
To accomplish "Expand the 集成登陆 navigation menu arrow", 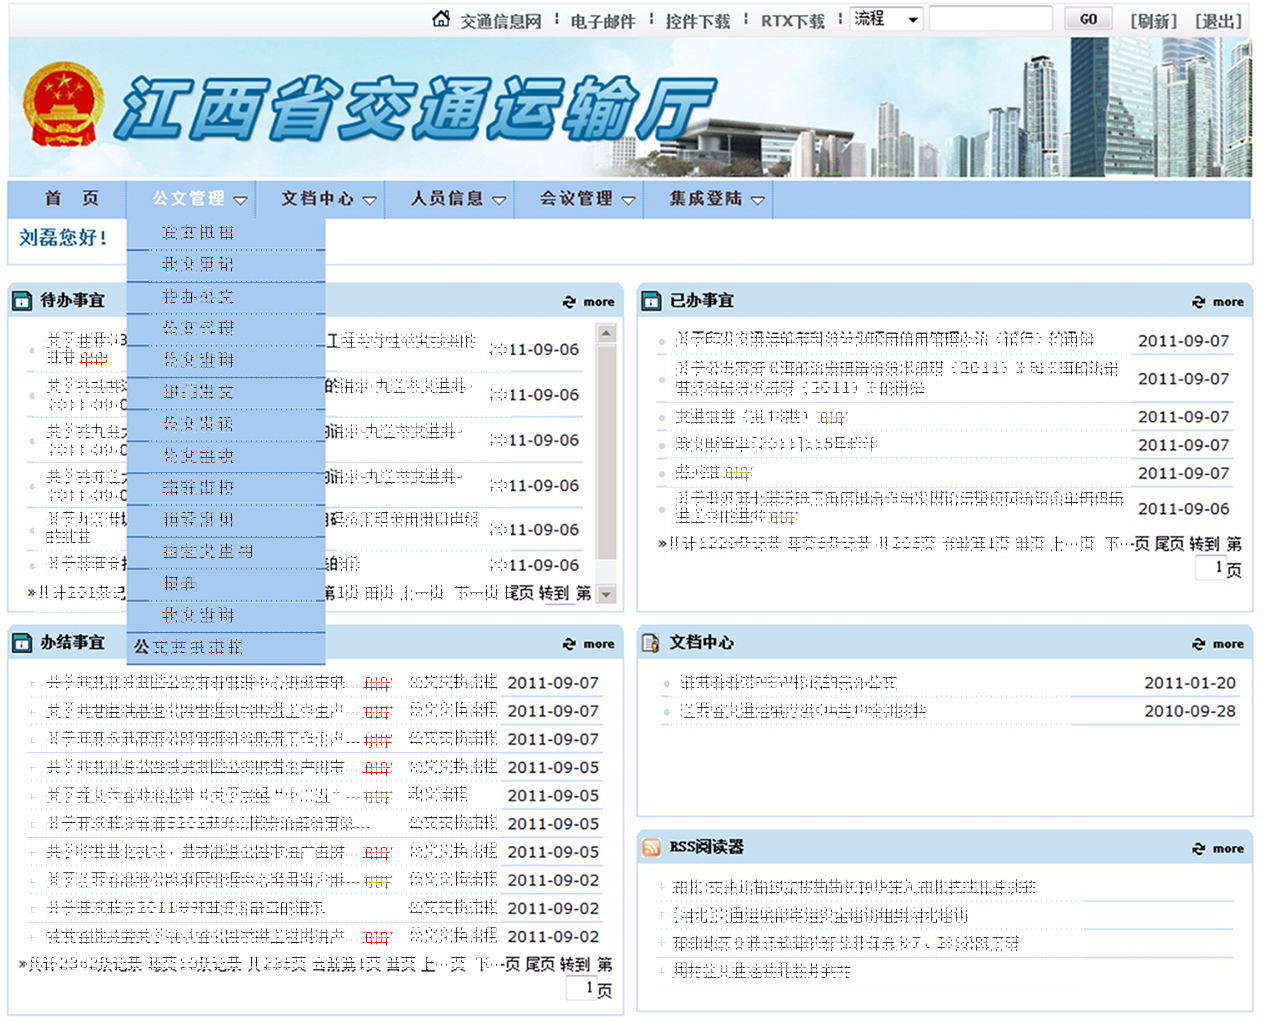I will (758, 200).
